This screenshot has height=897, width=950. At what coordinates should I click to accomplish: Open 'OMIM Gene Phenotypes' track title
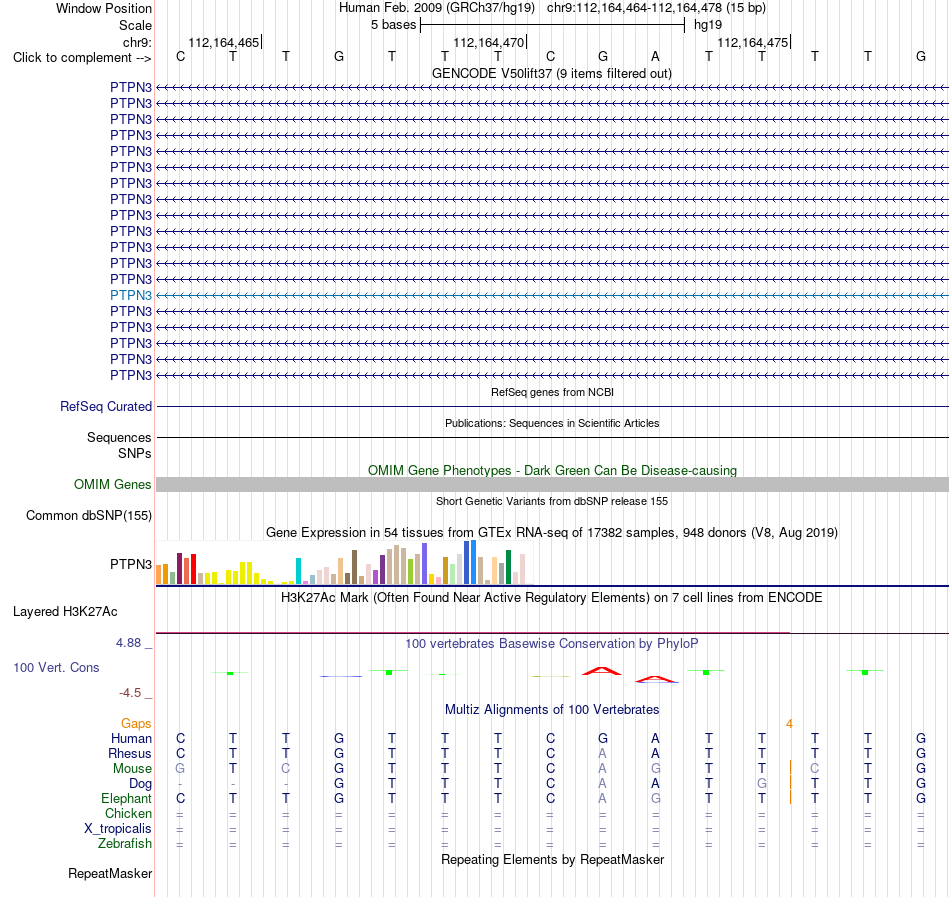(x=552, y=471)
